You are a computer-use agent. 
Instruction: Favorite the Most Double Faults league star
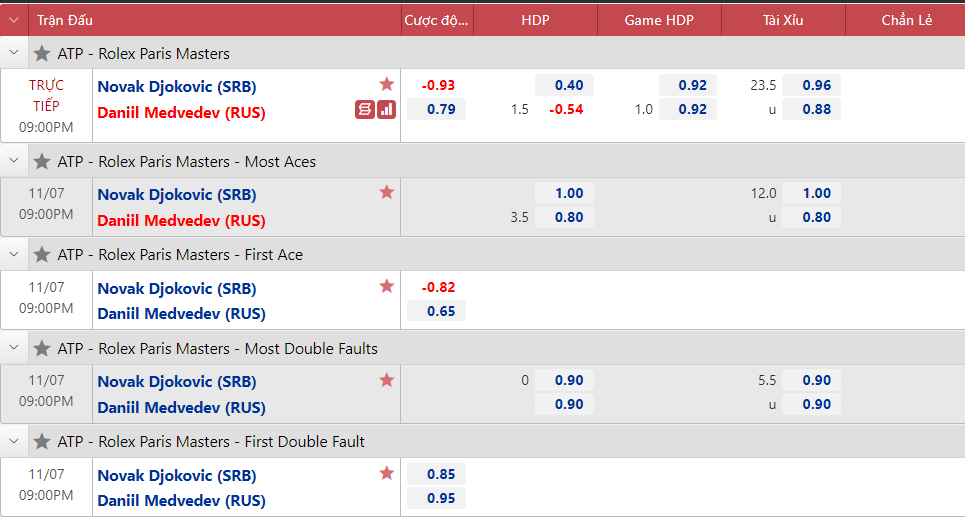[x=42, y=348]
